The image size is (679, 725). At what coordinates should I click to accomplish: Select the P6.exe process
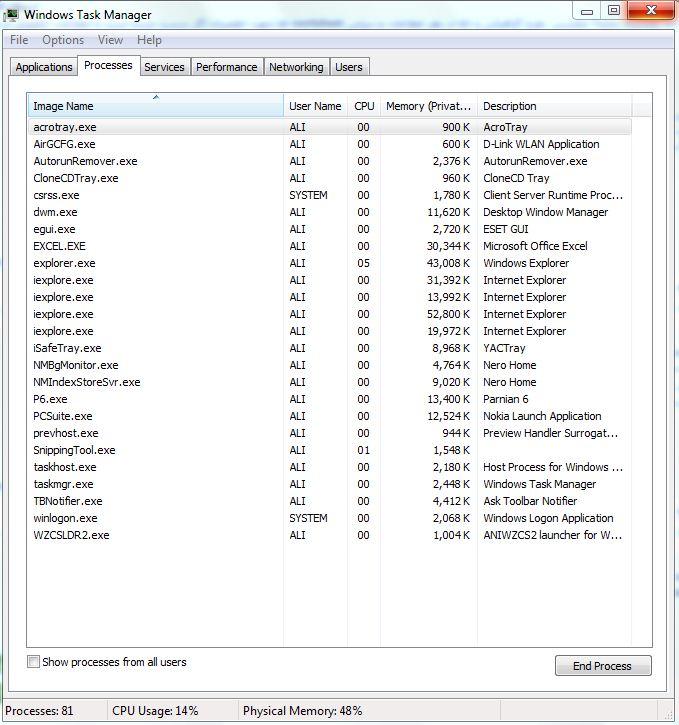330,399
